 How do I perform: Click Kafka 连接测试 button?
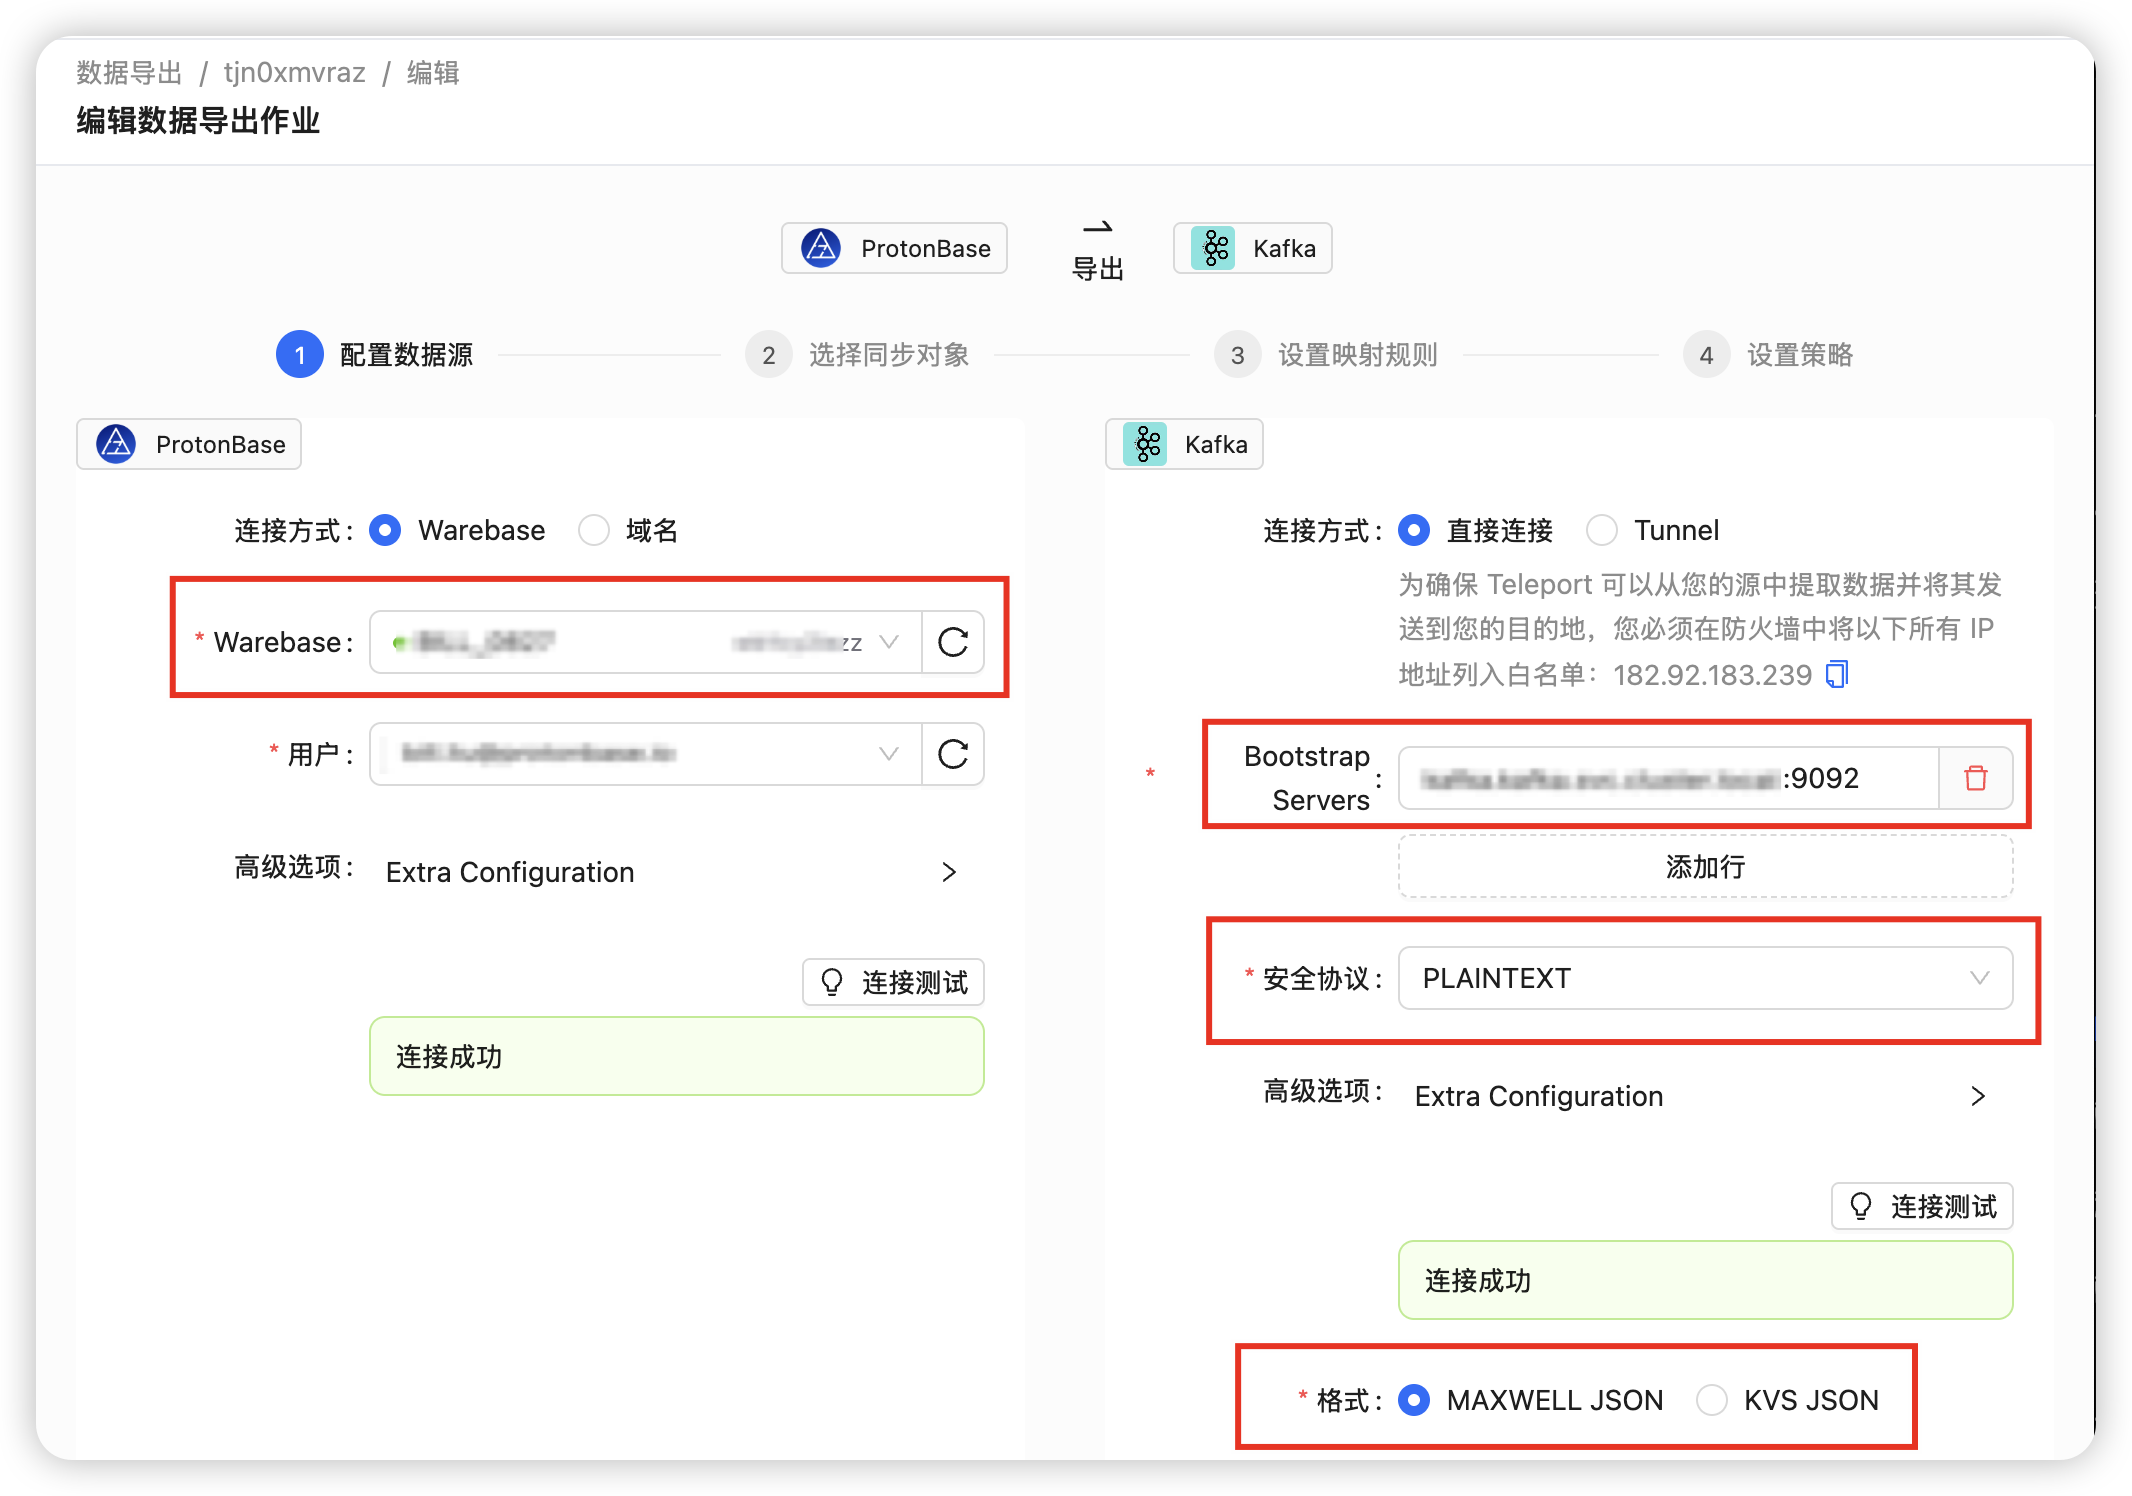click(1922, 1206)
